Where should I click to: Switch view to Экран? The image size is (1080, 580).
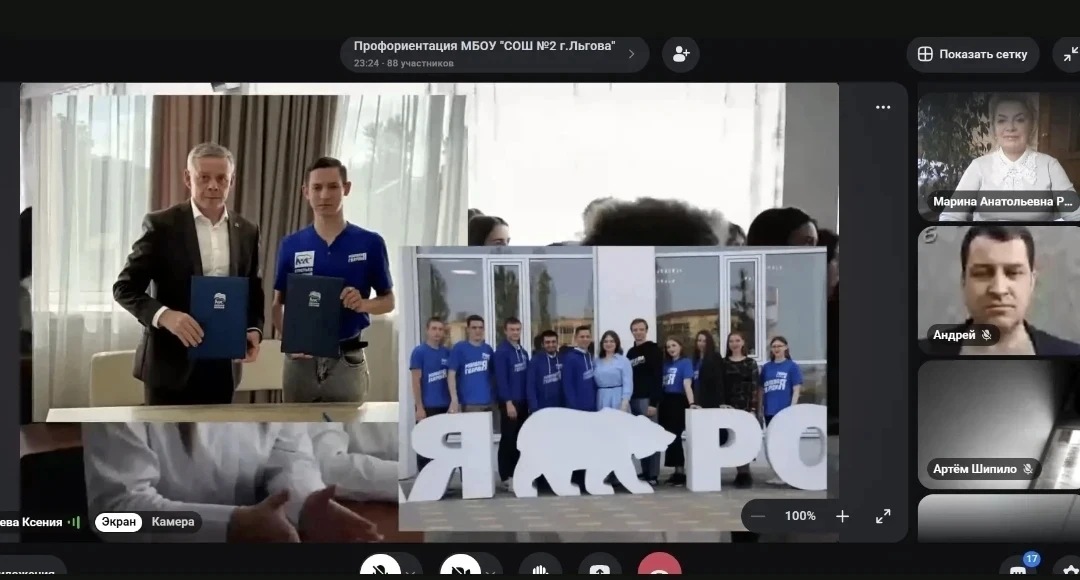click(118, 522)
